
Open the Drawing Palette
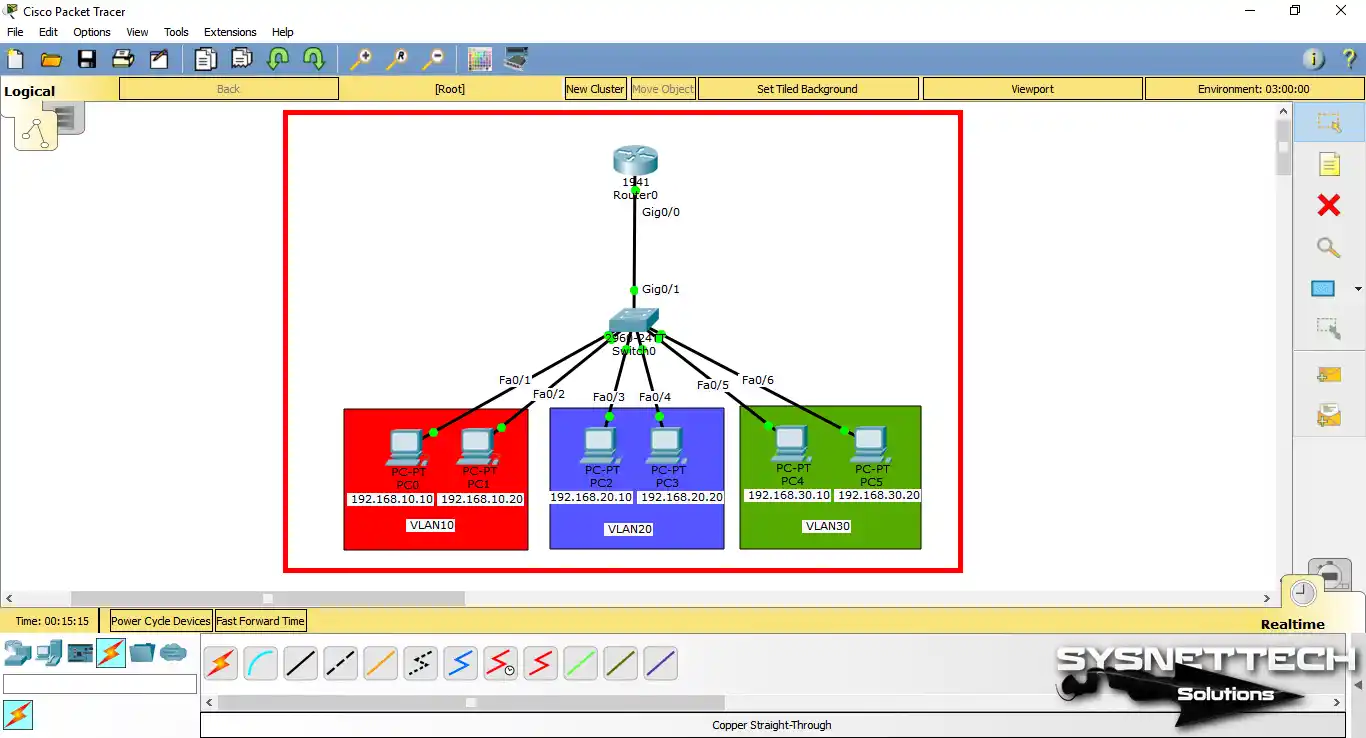(x=480, y=60)
